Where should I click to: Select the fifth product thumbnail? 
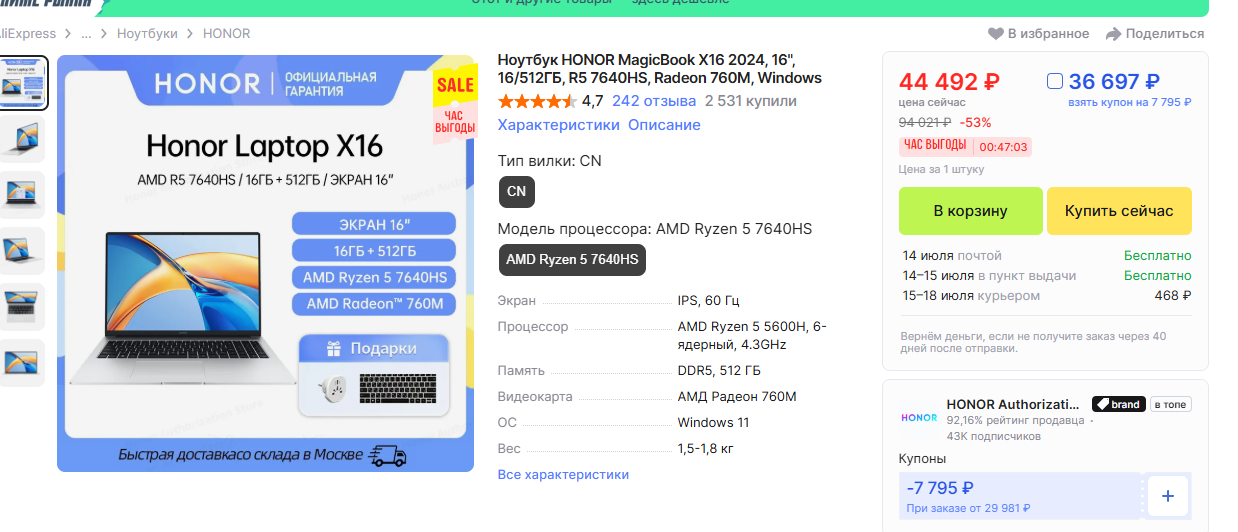[21, 307]
